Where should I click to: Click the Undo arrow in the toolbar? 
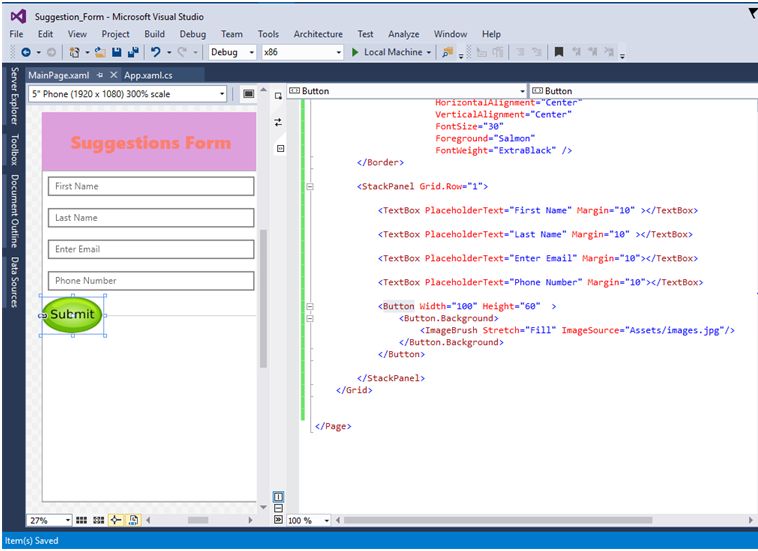155,52
